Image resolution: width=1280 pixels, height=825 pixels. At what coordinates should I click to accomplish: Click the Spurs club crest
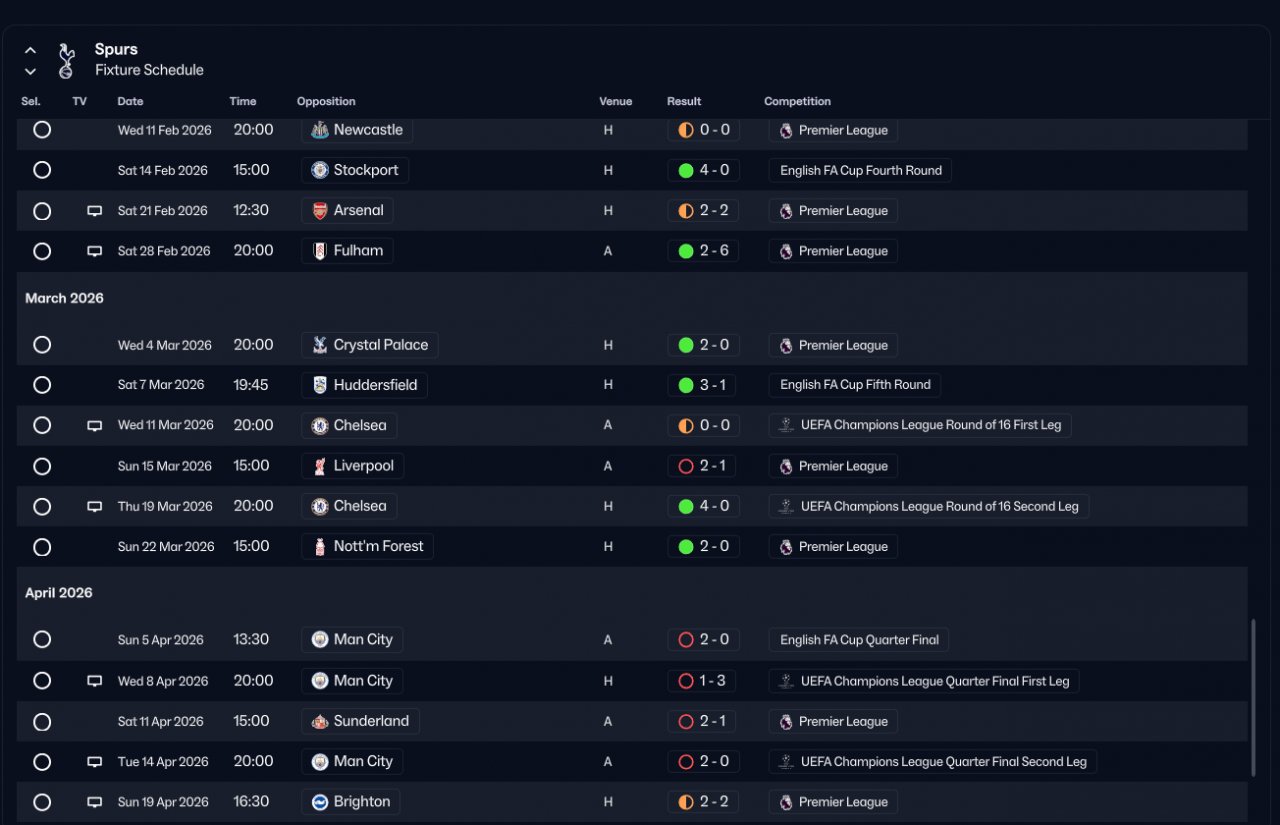tap(66, 60)
